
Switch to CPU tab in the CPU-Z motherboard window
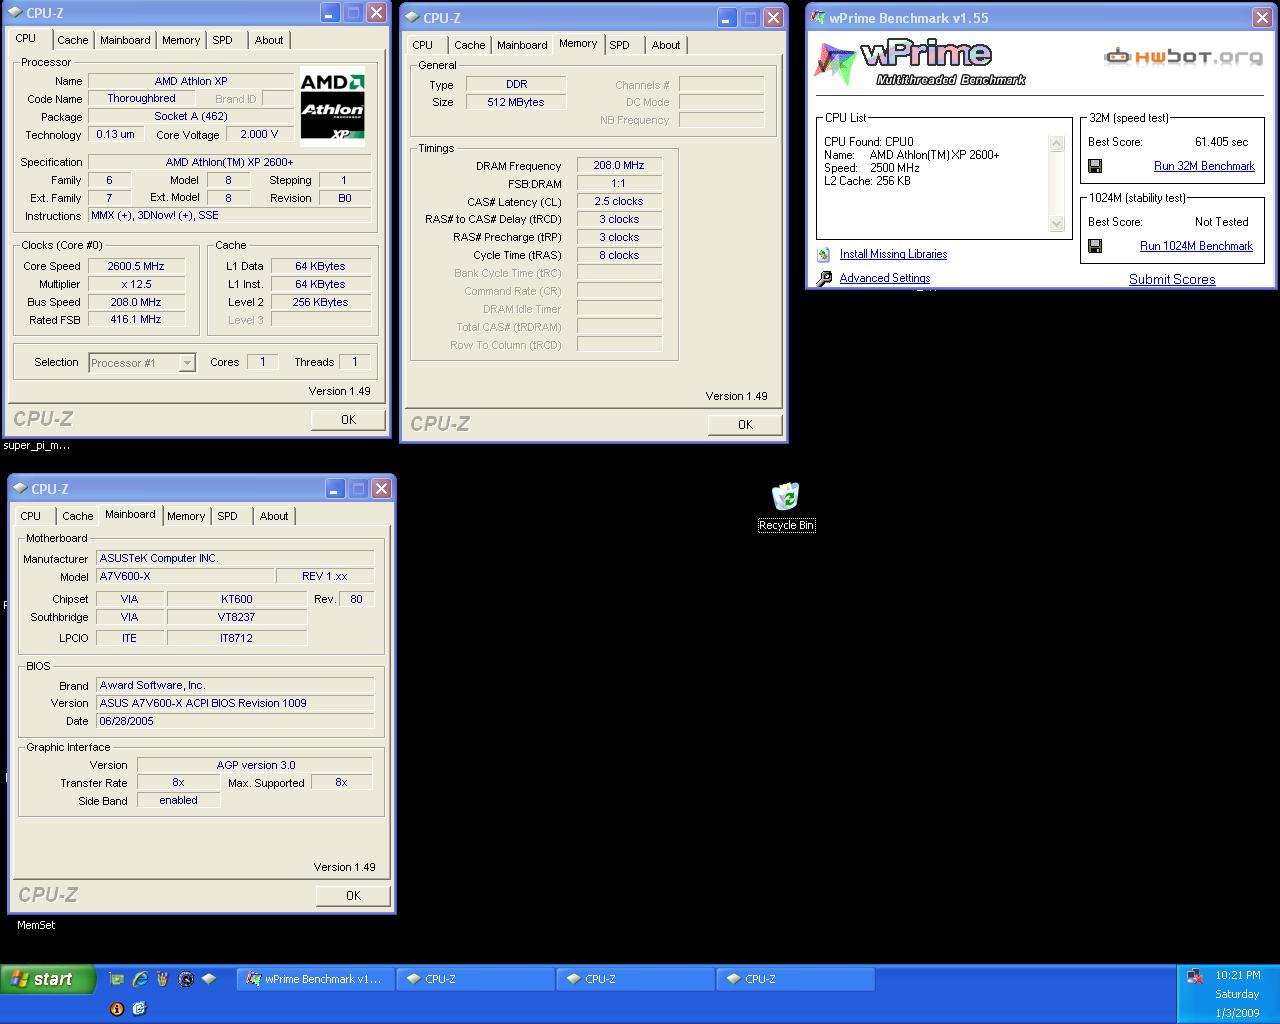tap(31, 516)
